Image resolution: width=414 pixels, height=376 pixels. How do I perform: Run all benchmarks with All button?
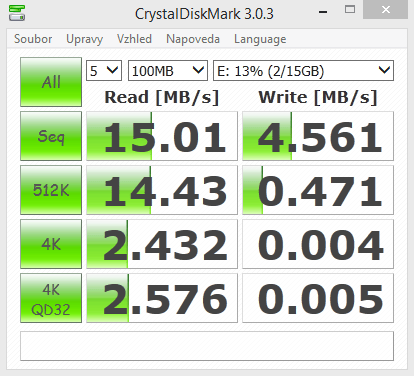coord(51,82)
